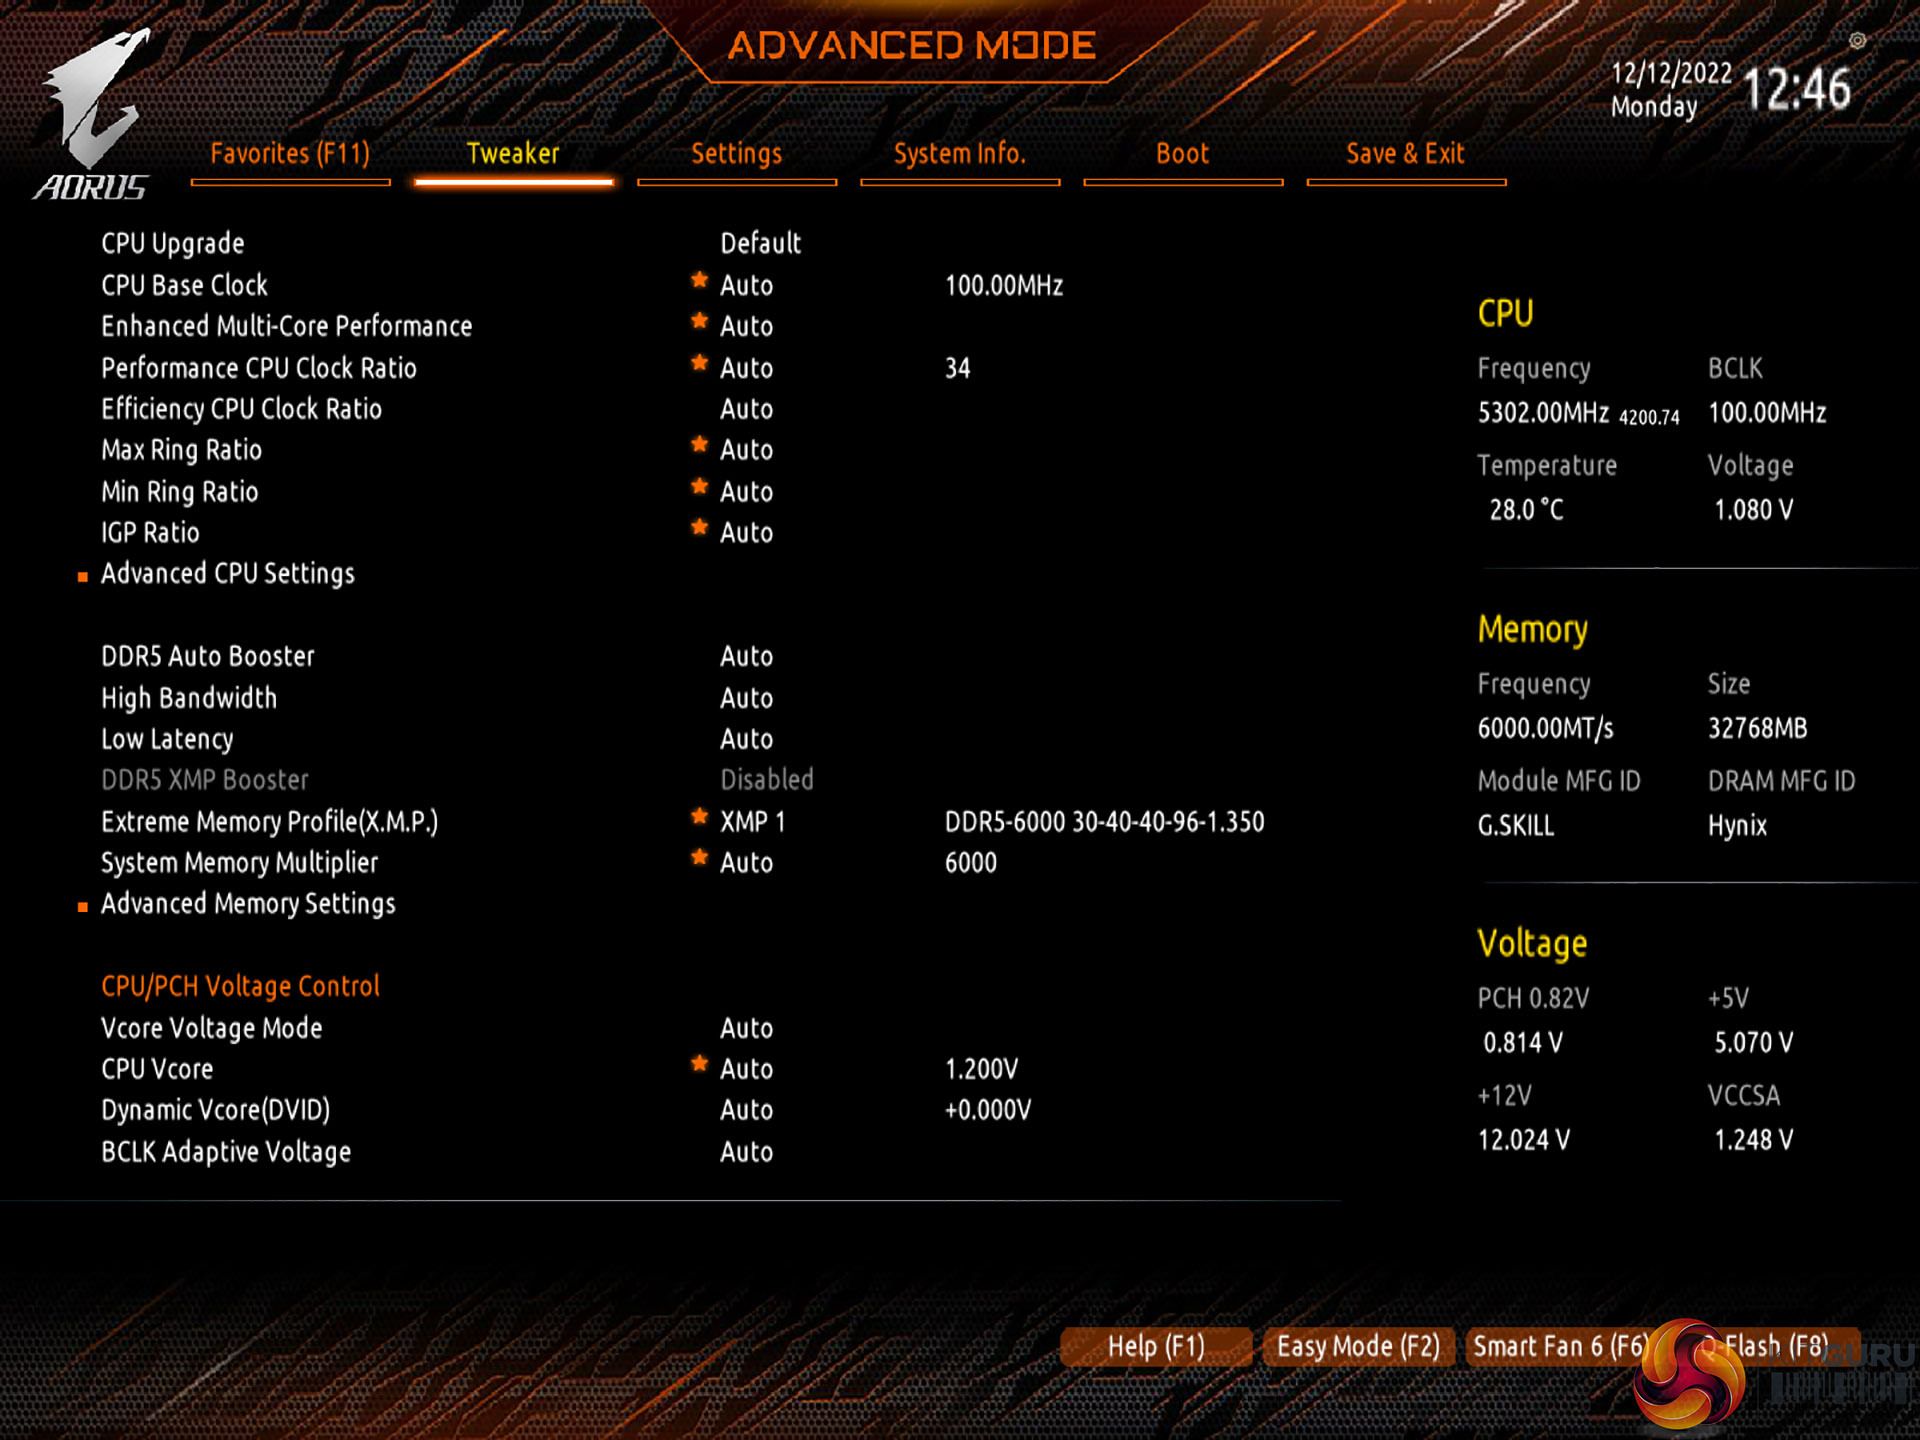Switch to the Settings tab
The height and width of the screenshot is (1440, 1920).
(x=736, y=154)
